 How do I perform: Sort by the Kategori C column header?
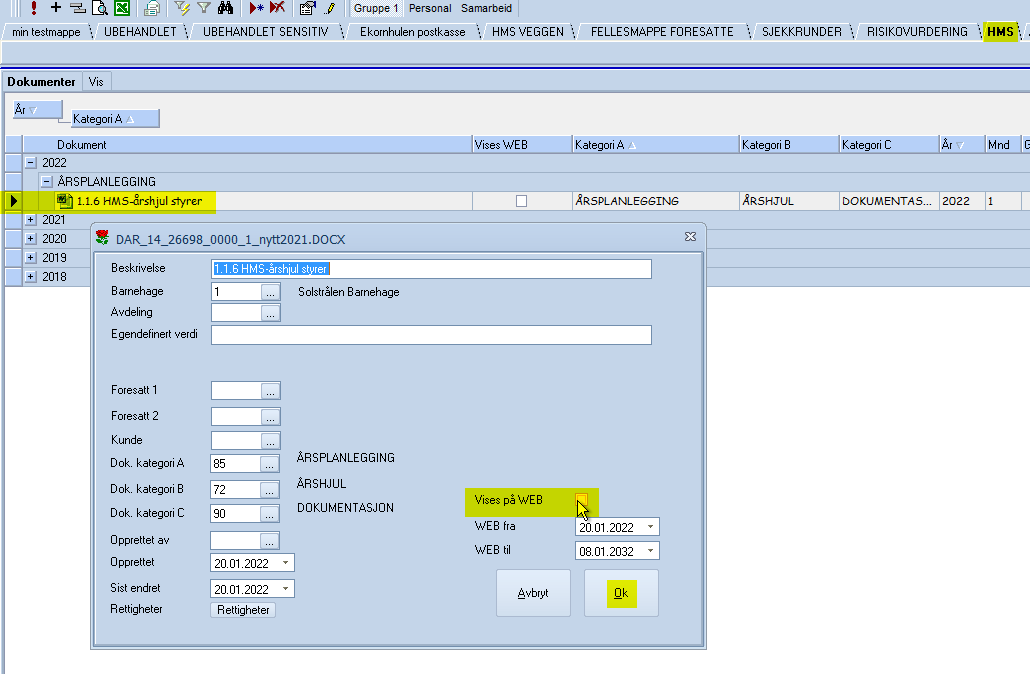click(889, 145)
